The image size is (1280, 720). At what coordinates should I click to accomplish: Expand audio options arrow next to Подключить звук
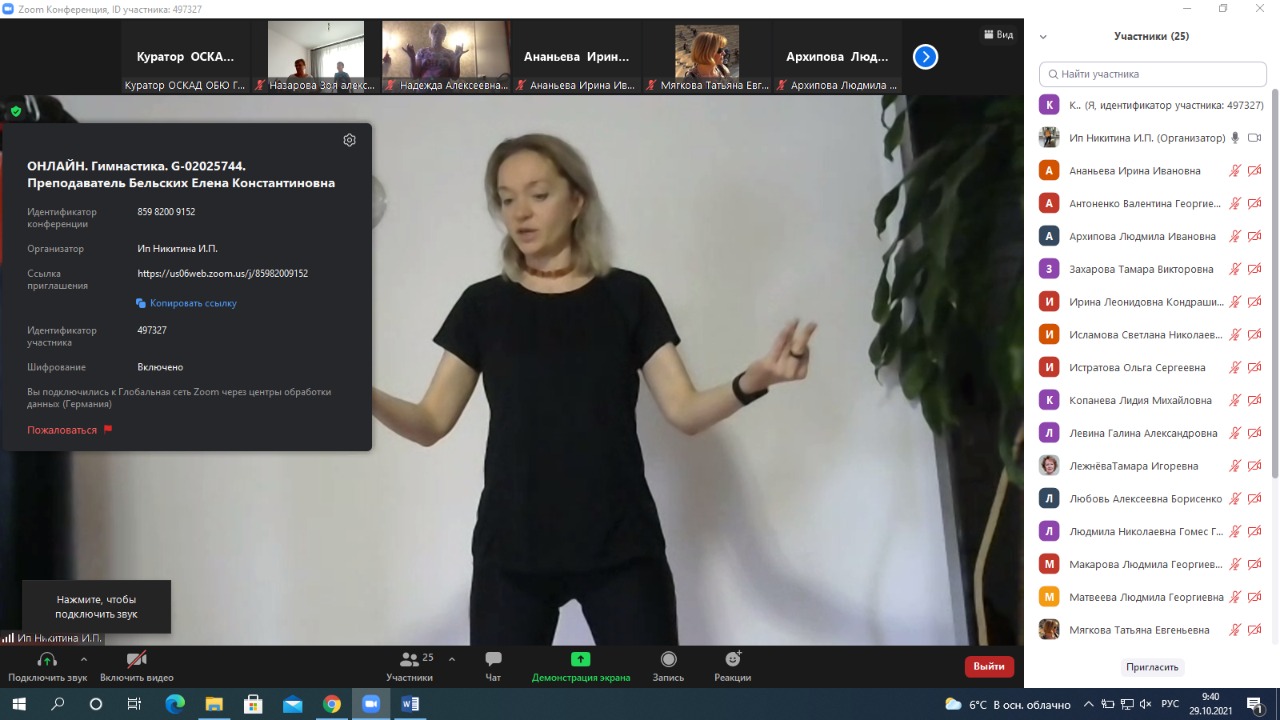pos(83,659)
